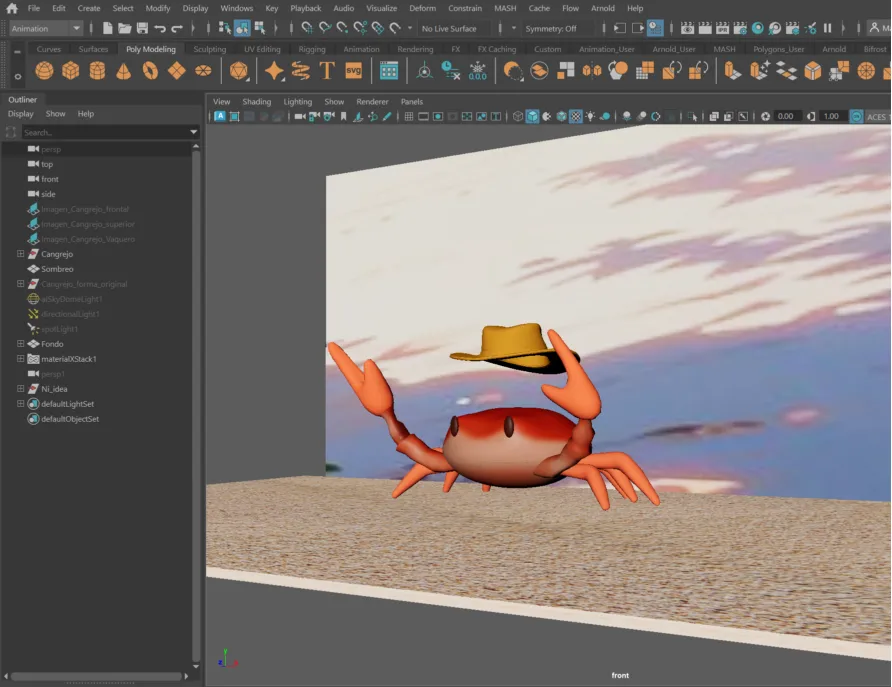Toggle the viewport grid display

click(x=408, y=117)
